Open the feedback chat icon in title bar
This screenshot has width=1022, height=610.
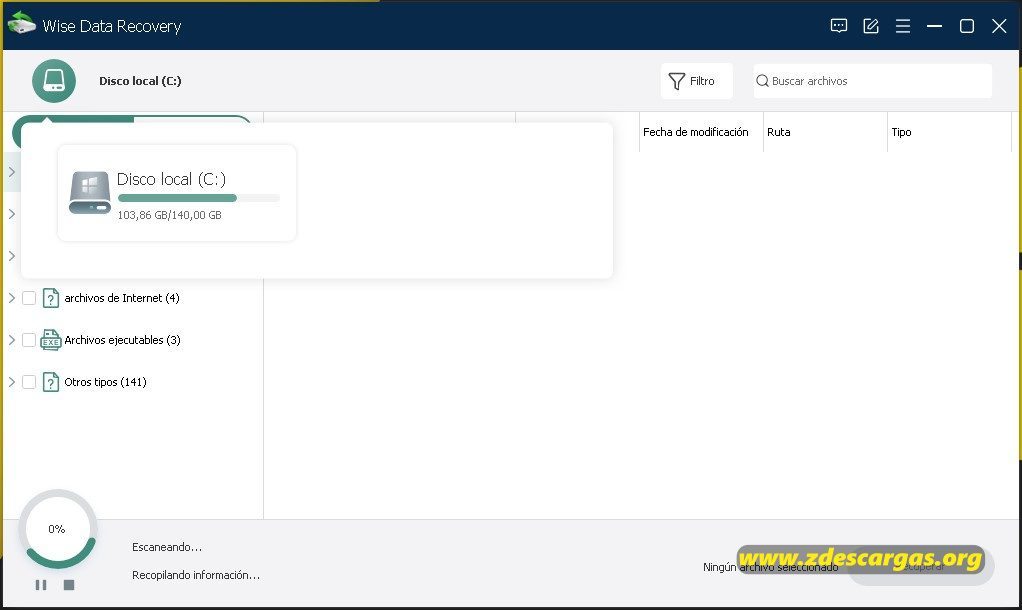(x=838, y=26)
